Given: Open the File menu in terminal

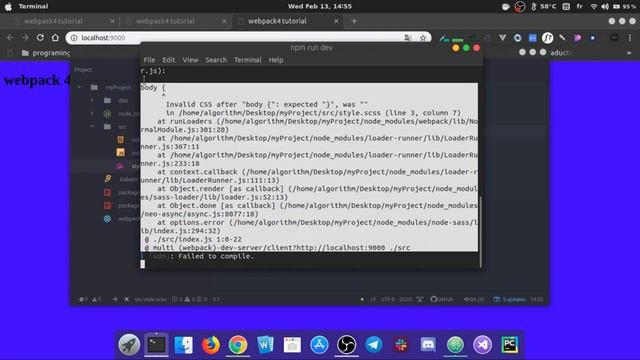Looking at the screenshot, I should coord(149,60).
